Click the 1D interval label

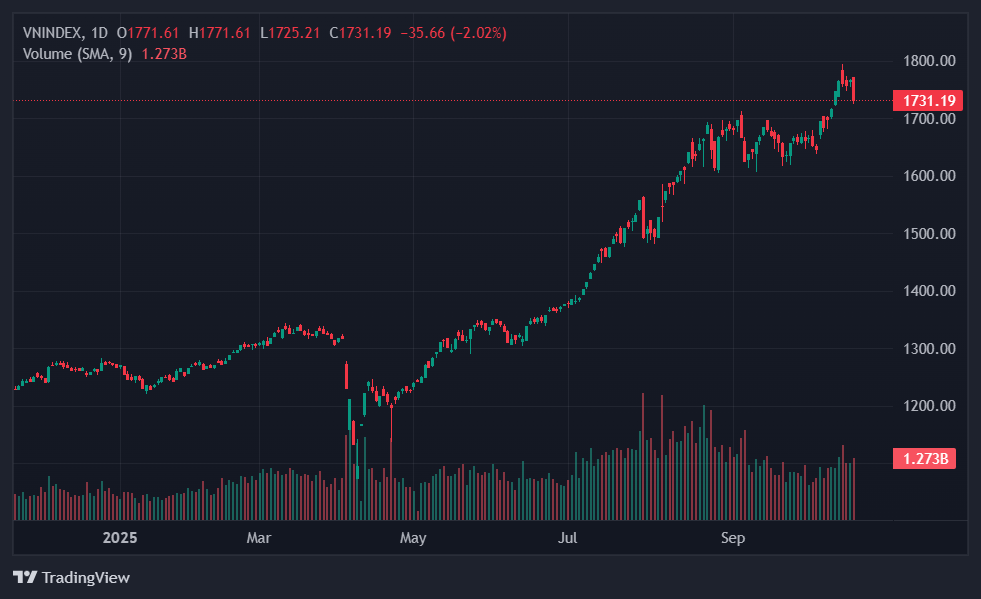[99, 33]
